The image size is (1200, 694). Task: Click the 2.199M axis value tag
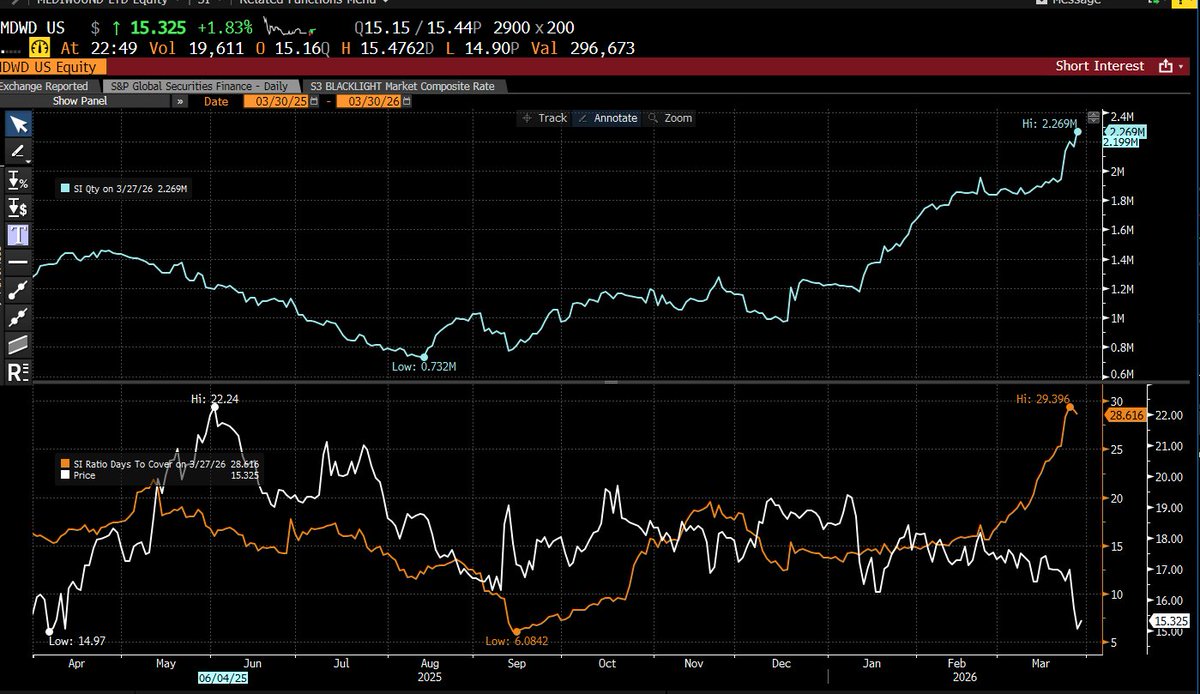(1121, 143)
